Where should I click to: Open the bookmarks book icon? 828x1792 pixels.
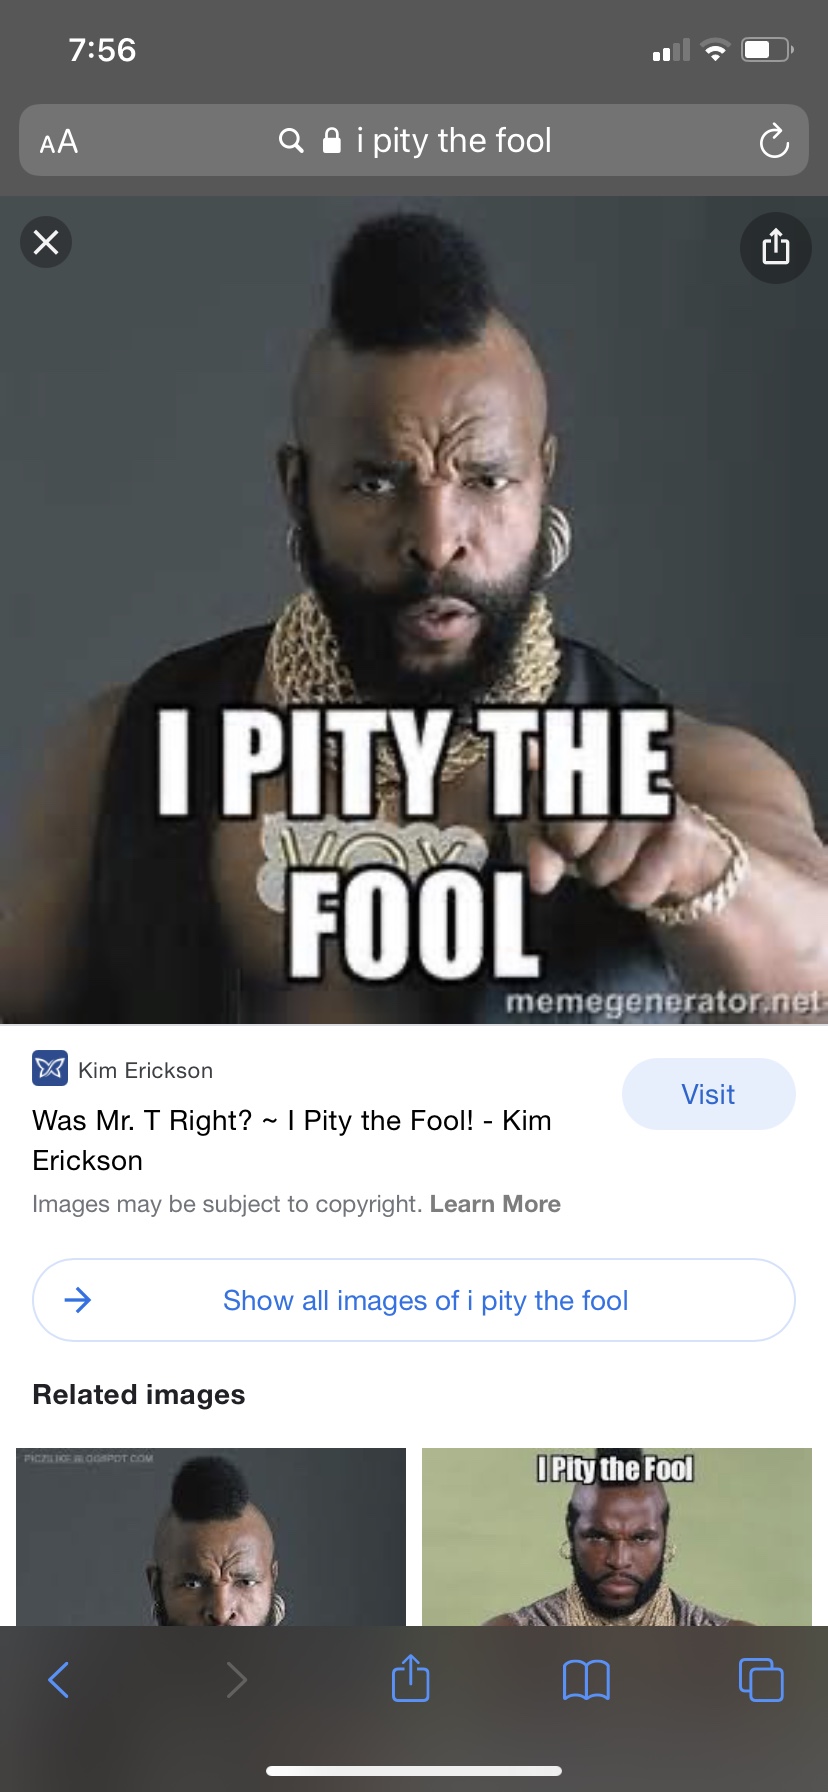tap(586, 1680)
